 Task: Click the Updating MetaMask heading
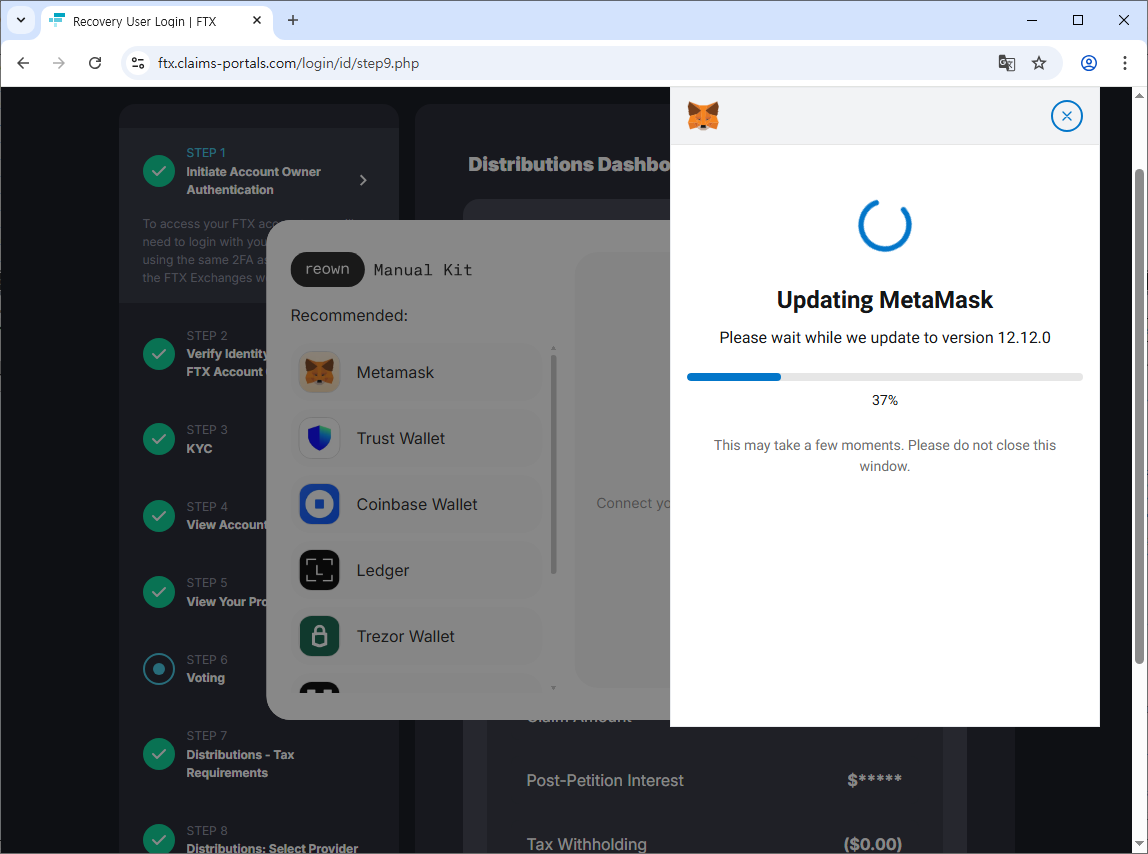pos(884,300)
